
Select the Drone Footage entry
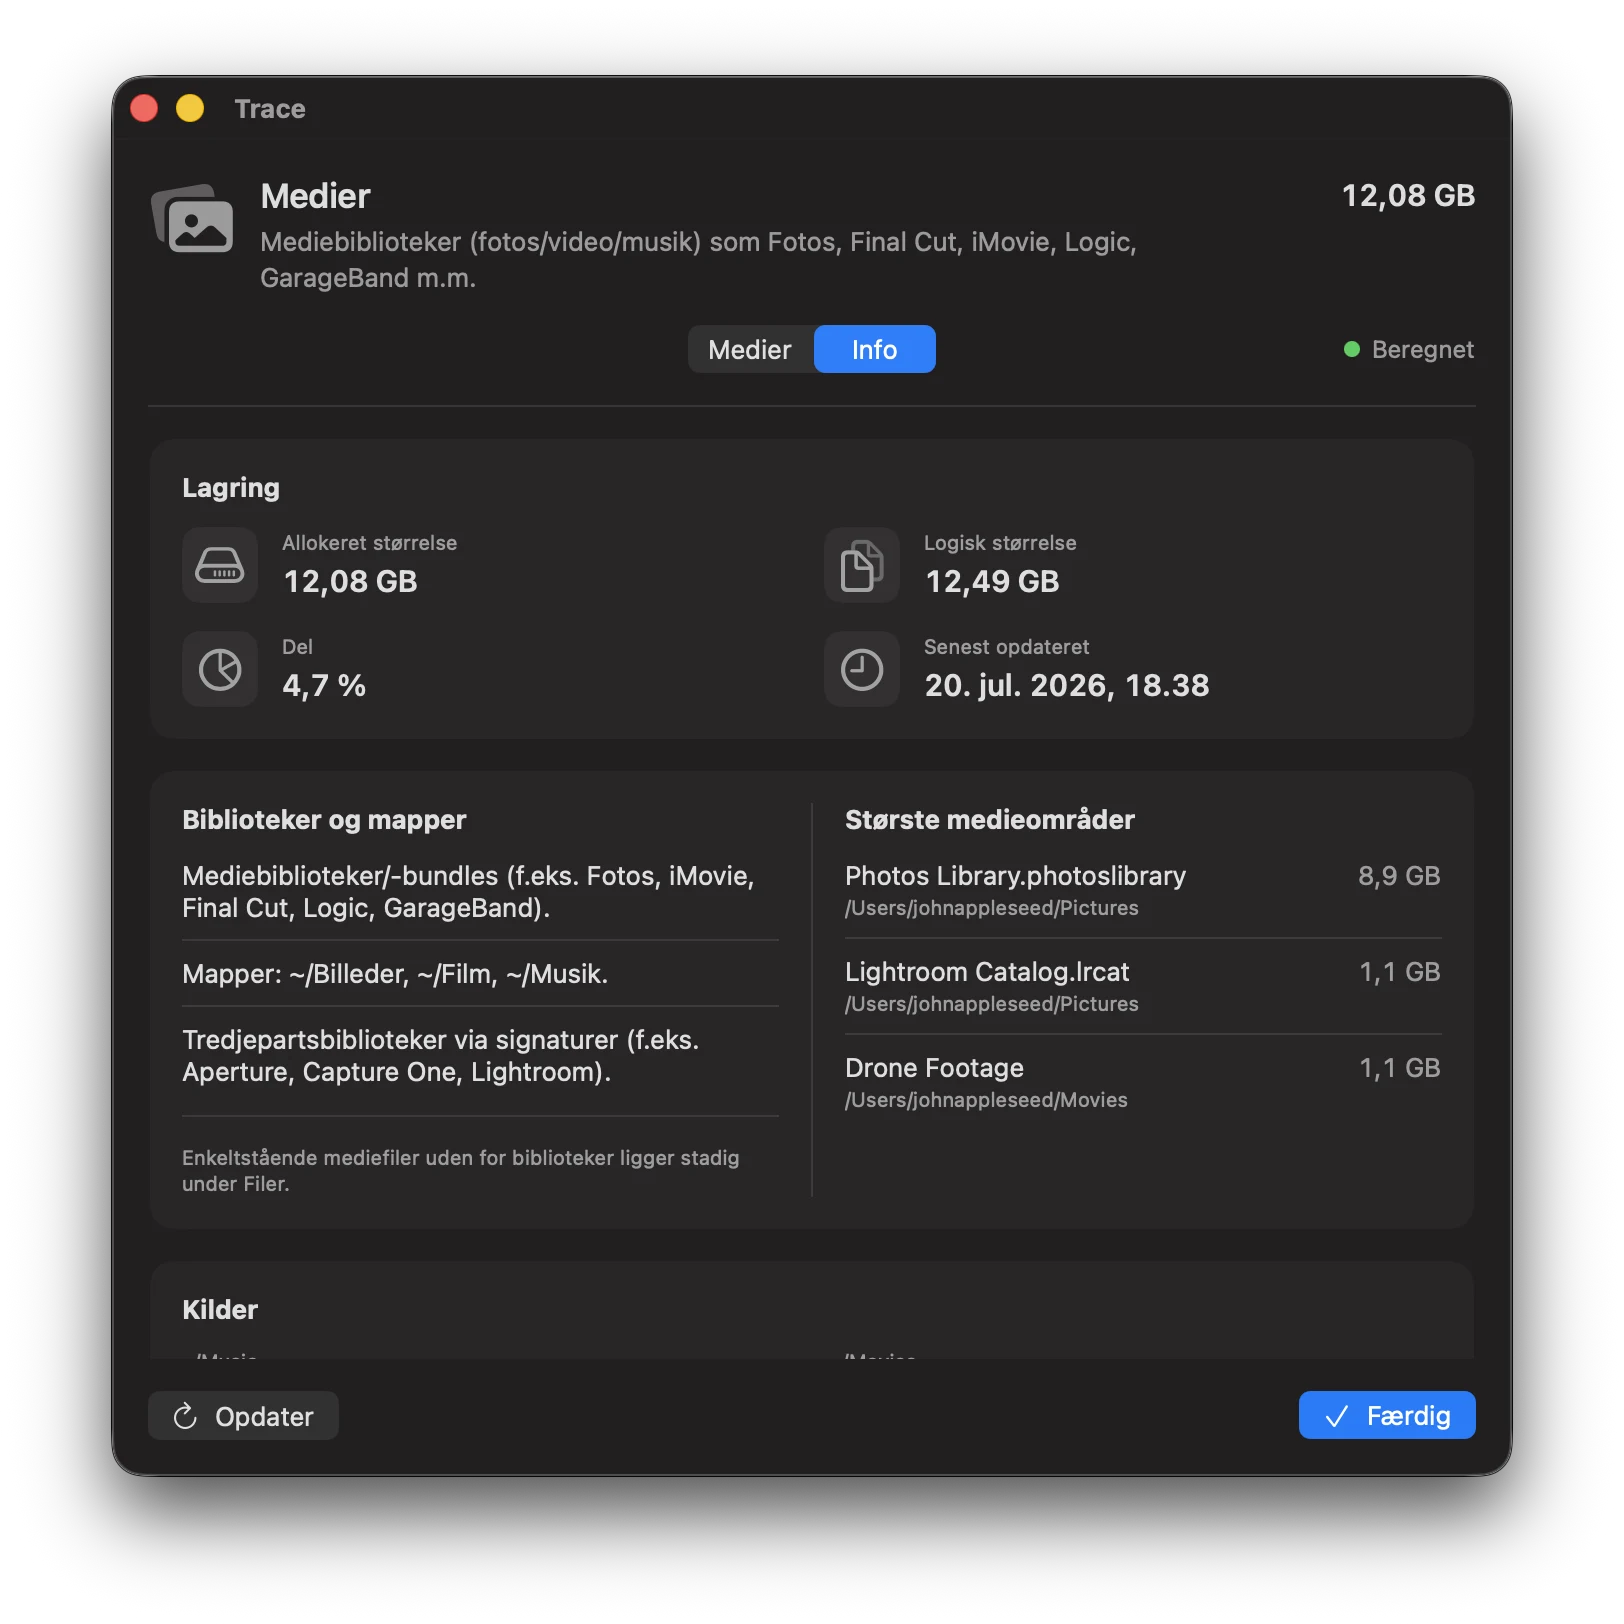(x=1143, y=1082)
